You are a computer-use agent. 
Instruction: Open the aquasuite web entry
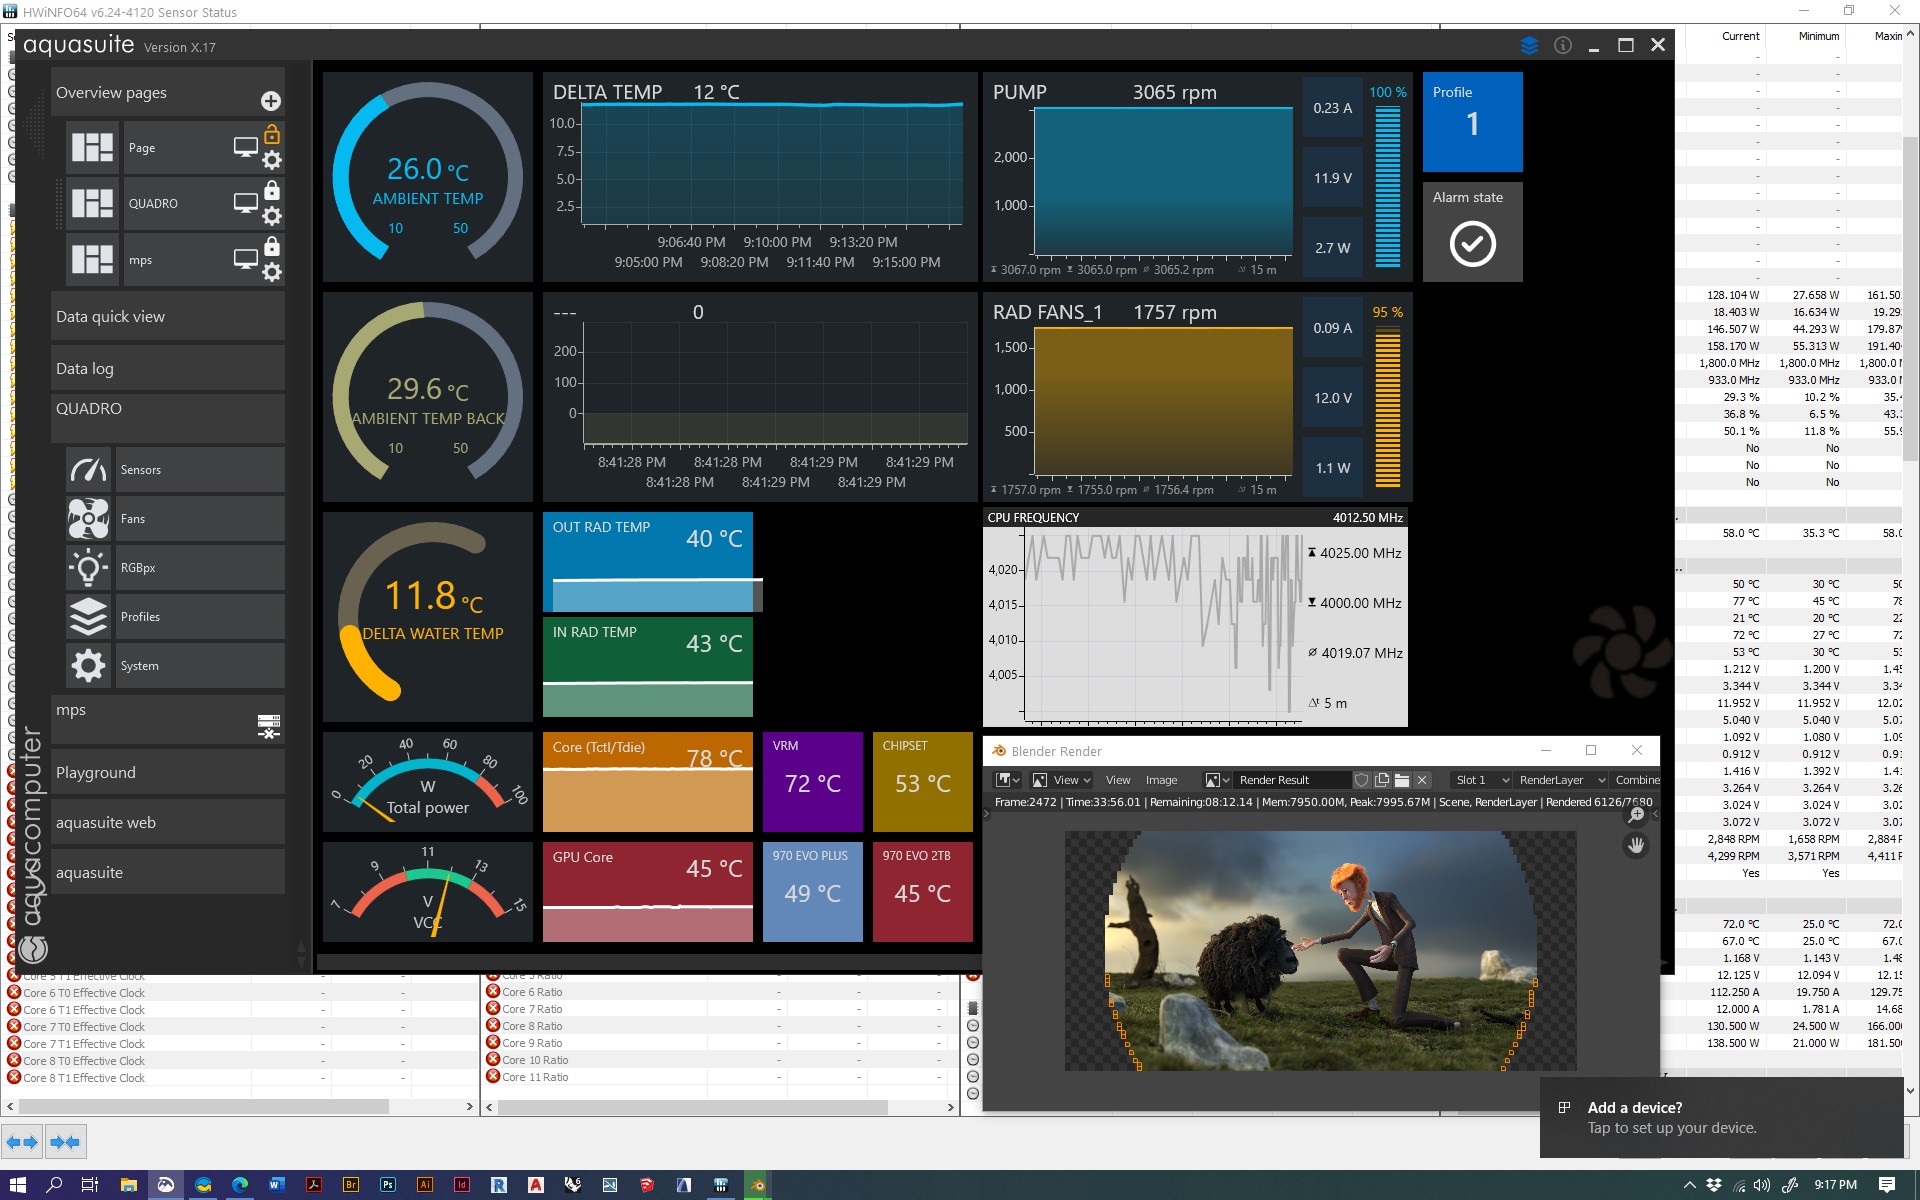(x=167, y=822)
